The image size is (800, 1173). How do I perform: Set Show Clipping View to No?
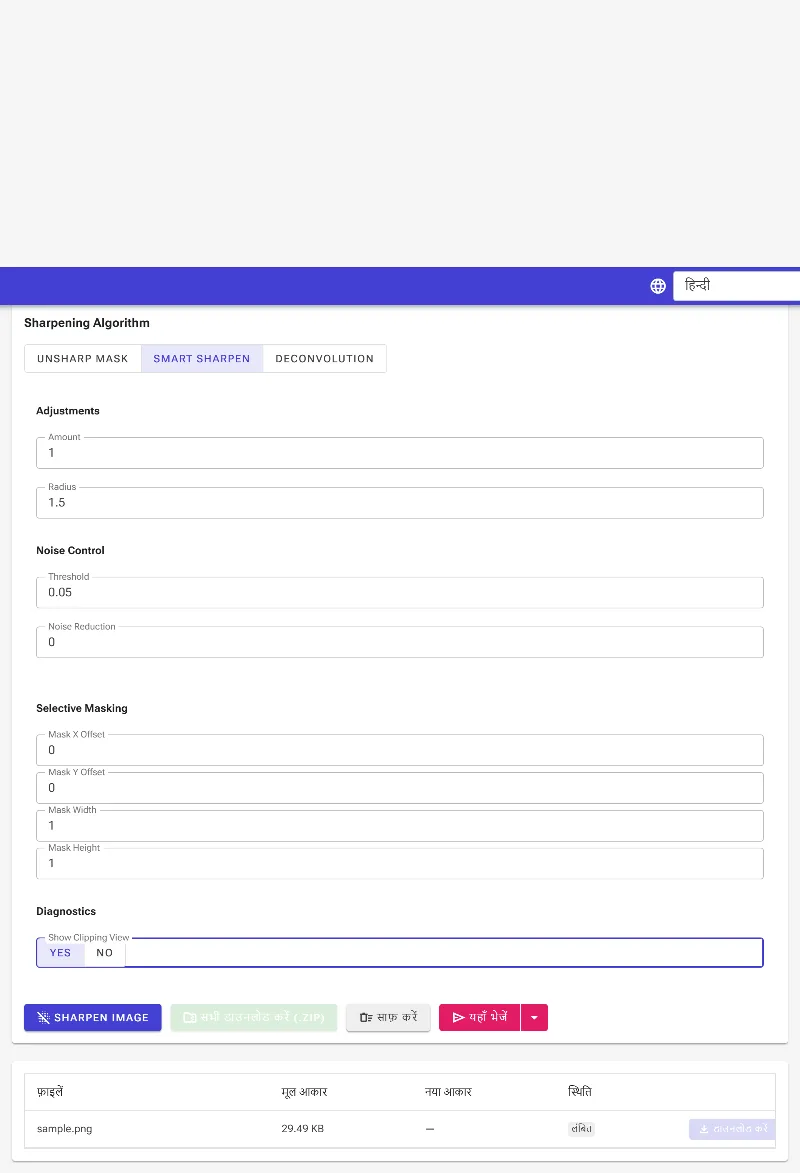pos(105,953)
